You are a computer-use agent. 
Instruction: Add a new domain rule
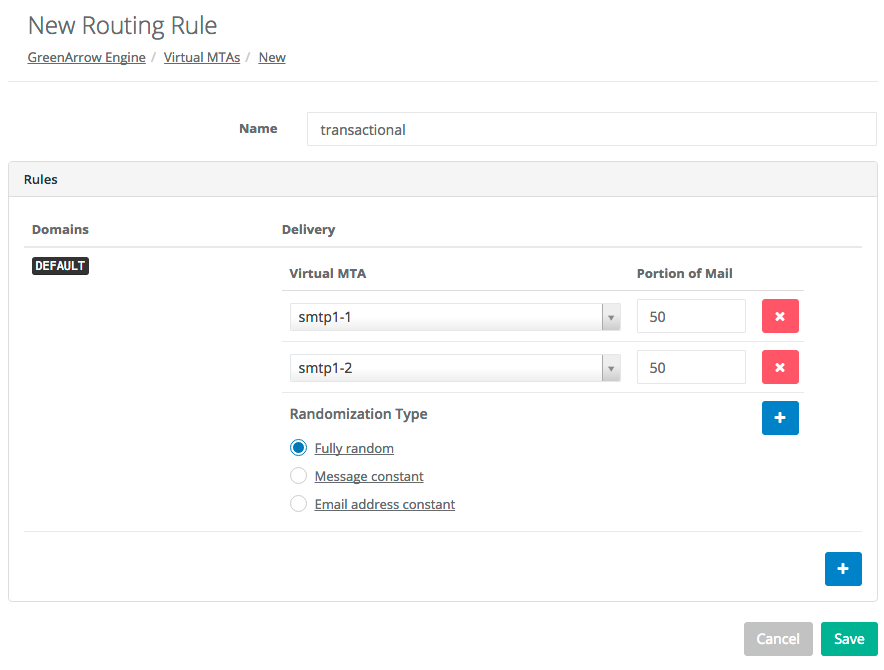click(843, 568)
